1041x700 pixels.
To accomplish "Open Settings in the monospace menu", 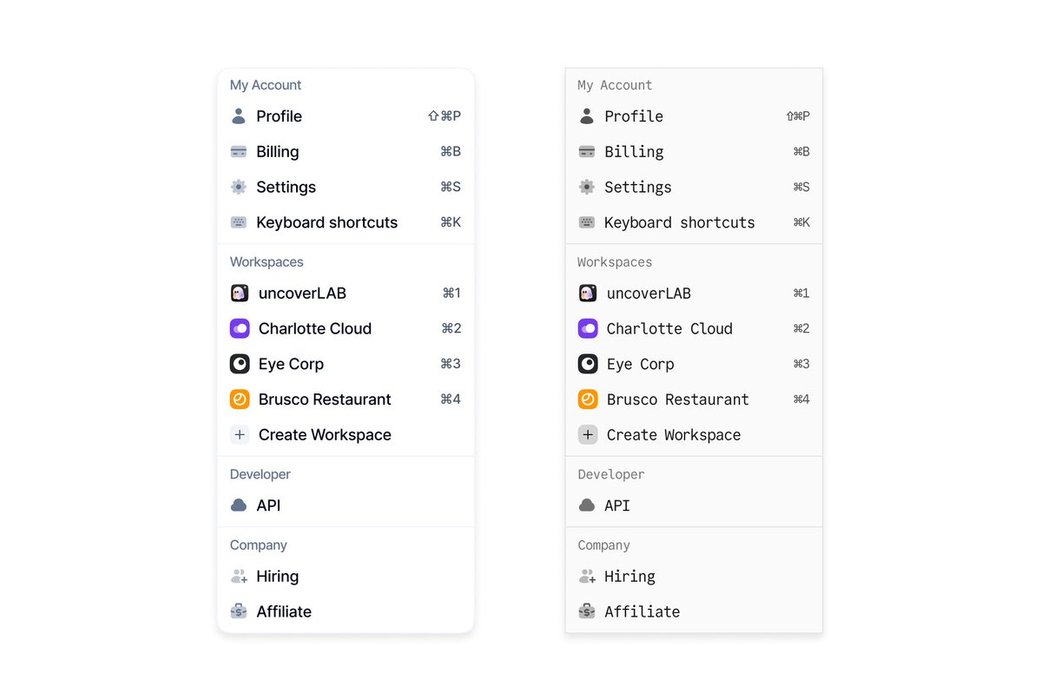I will [637, 187].
